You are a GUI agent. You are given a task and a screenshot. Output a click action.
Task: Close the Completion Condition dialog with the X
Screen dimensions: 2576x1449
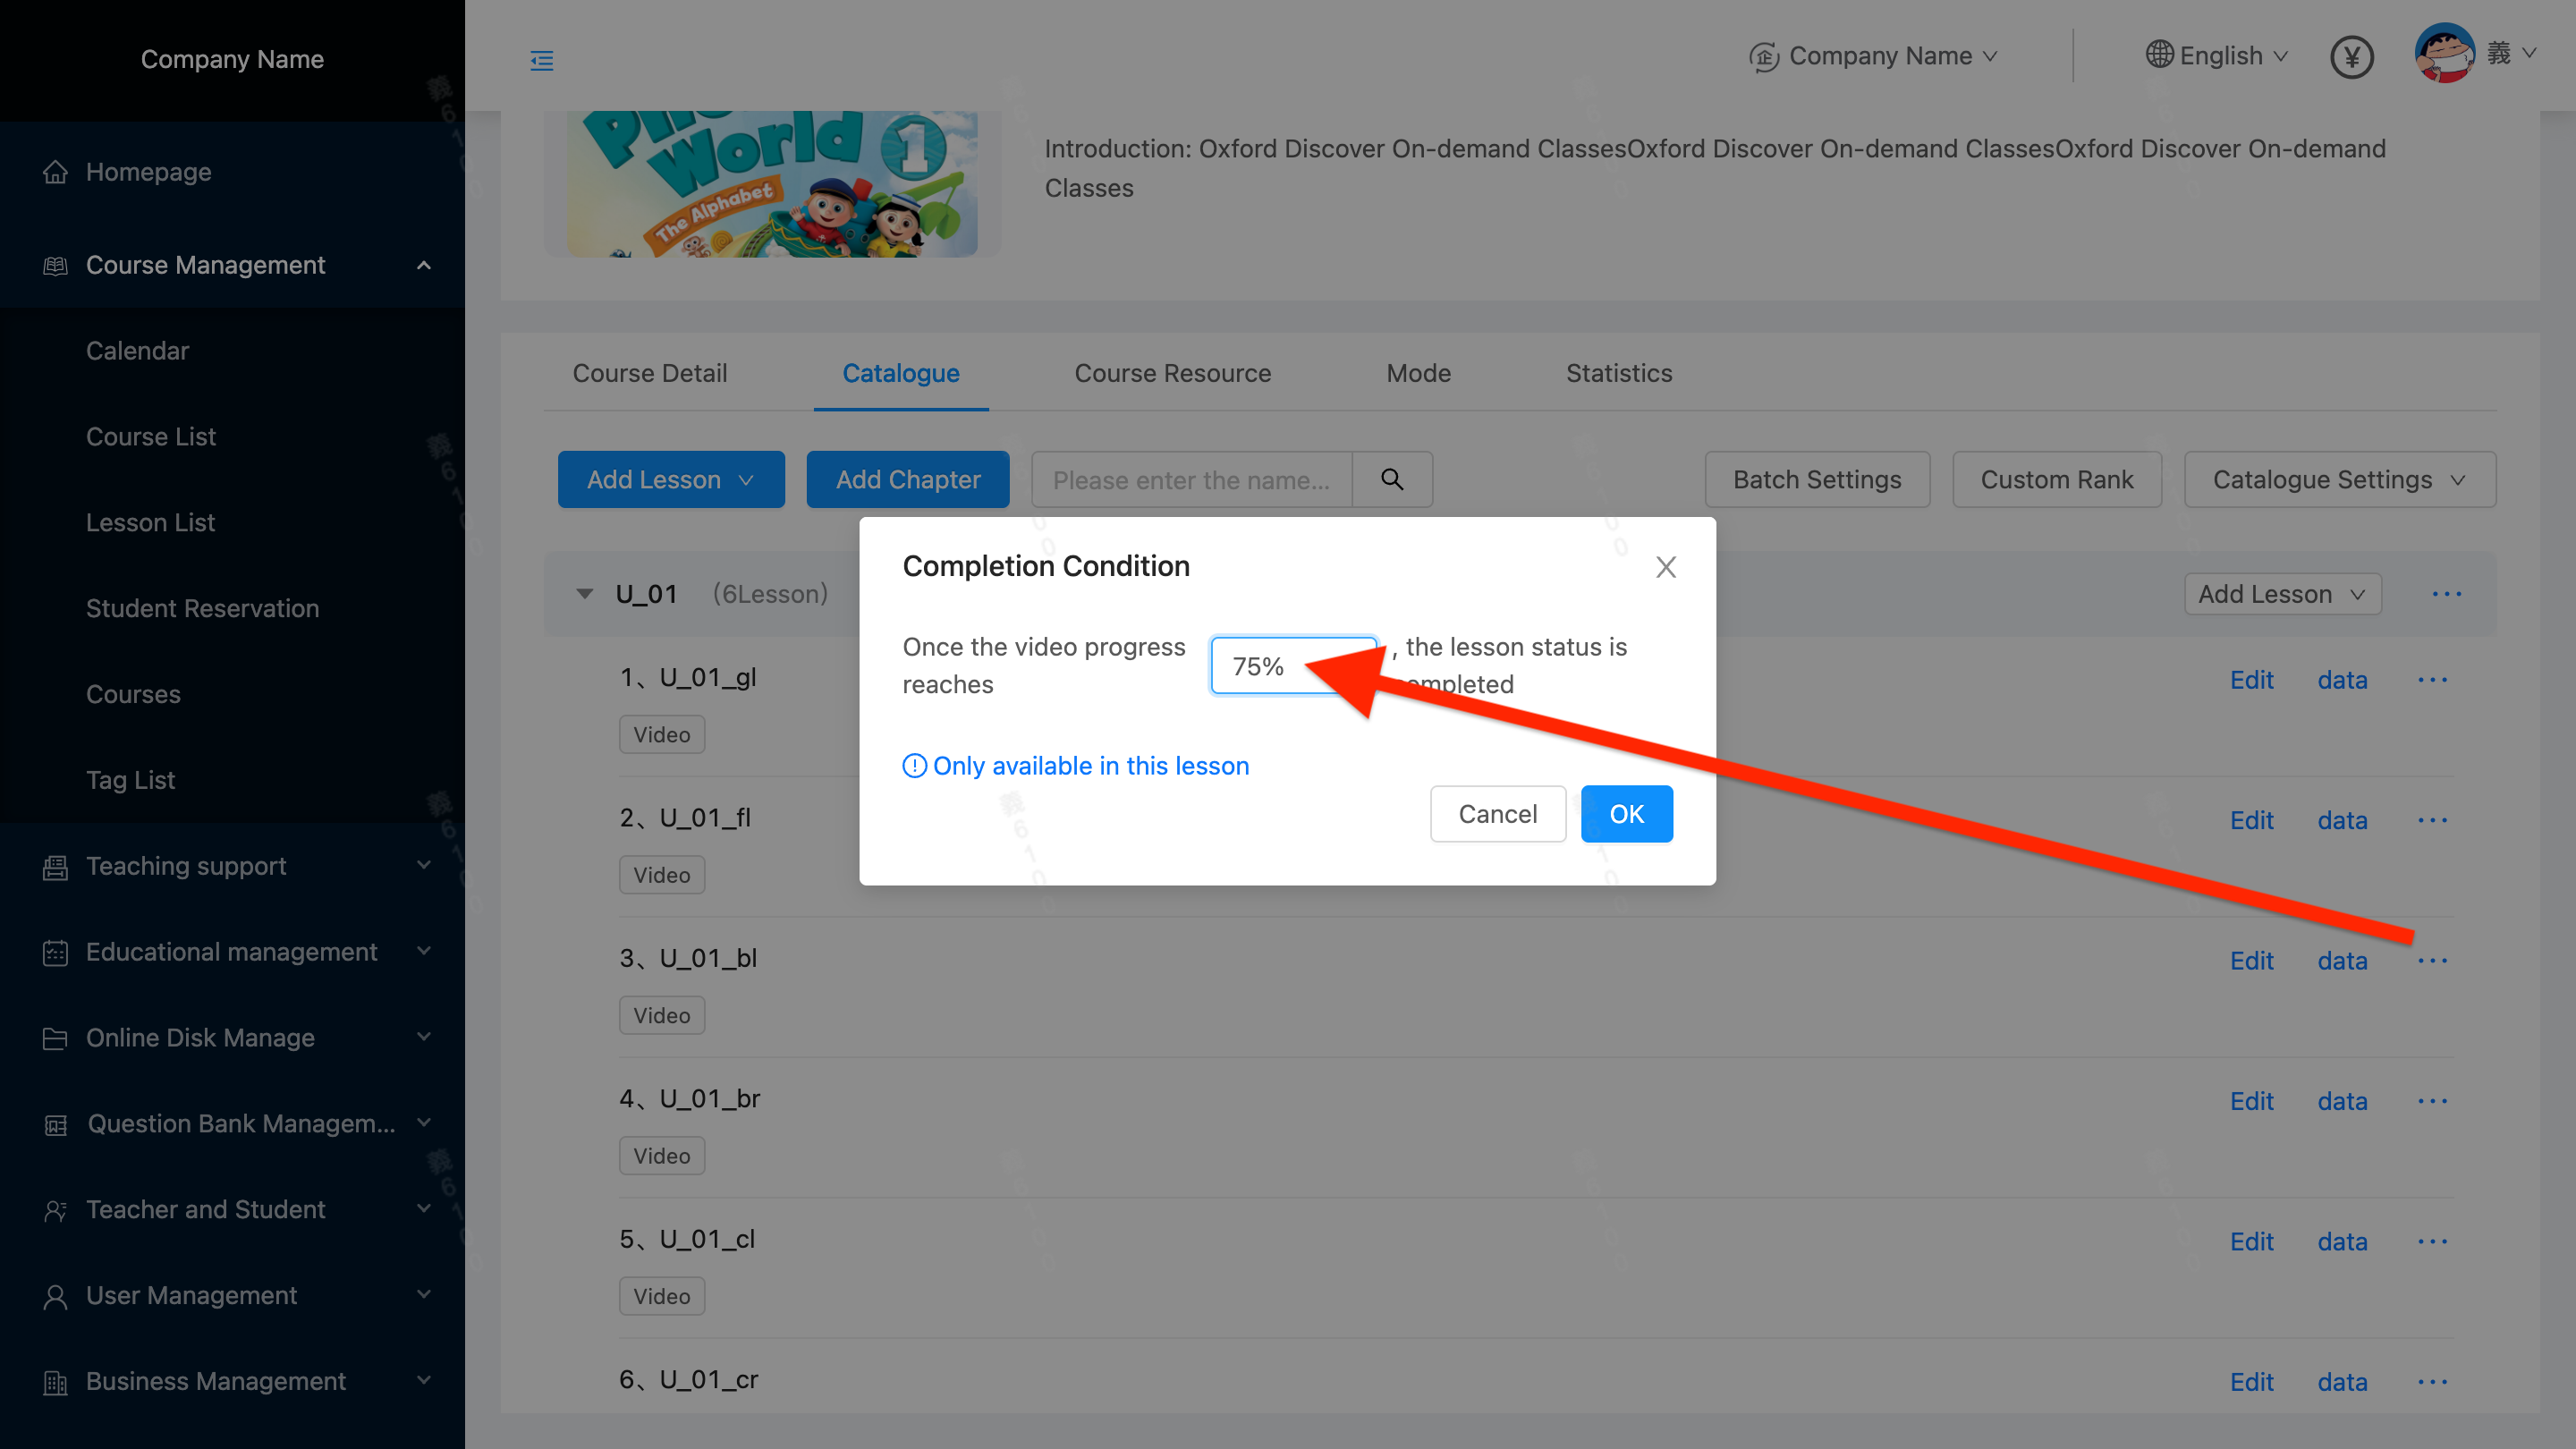(x=1665, y=567)
